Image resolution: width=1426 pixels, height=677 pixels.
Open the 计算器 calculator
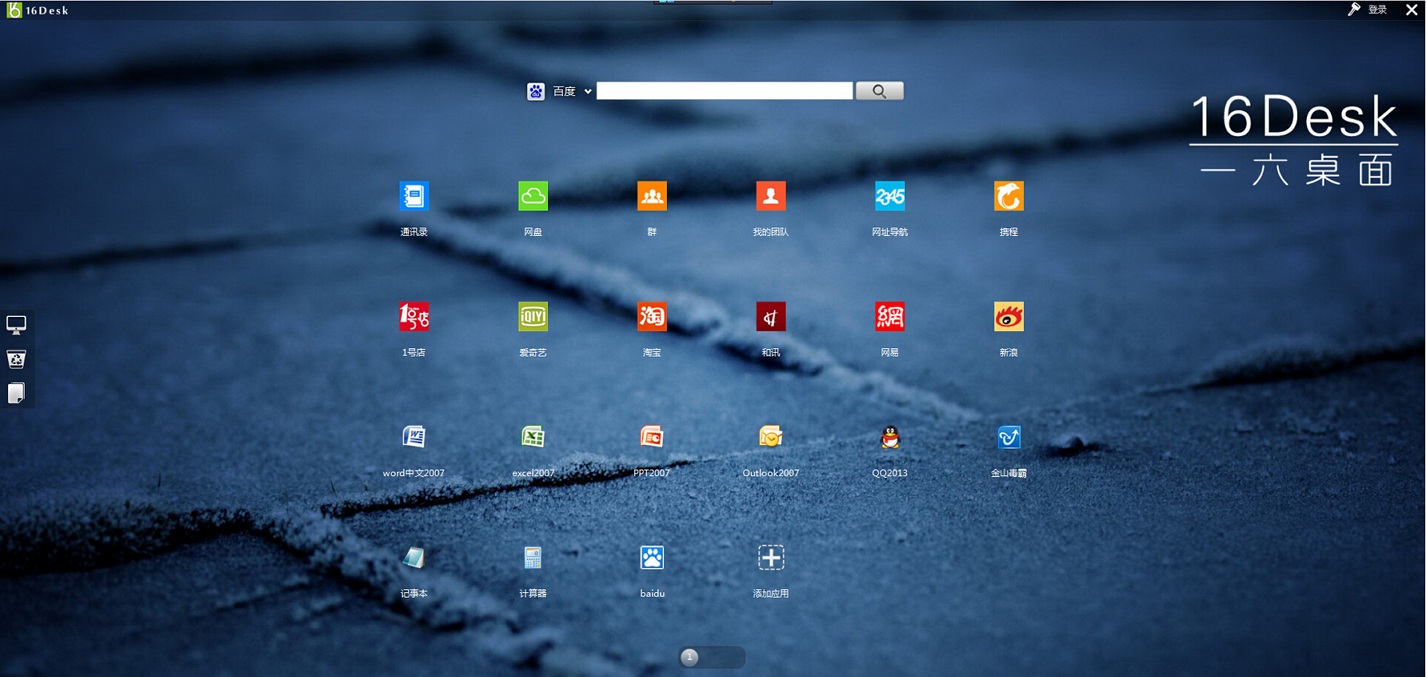532,557
